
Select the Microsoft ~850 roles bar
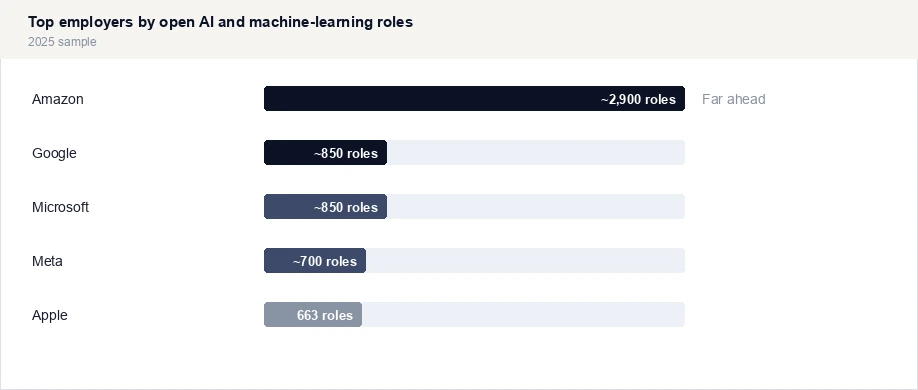(x=326, y=207)
